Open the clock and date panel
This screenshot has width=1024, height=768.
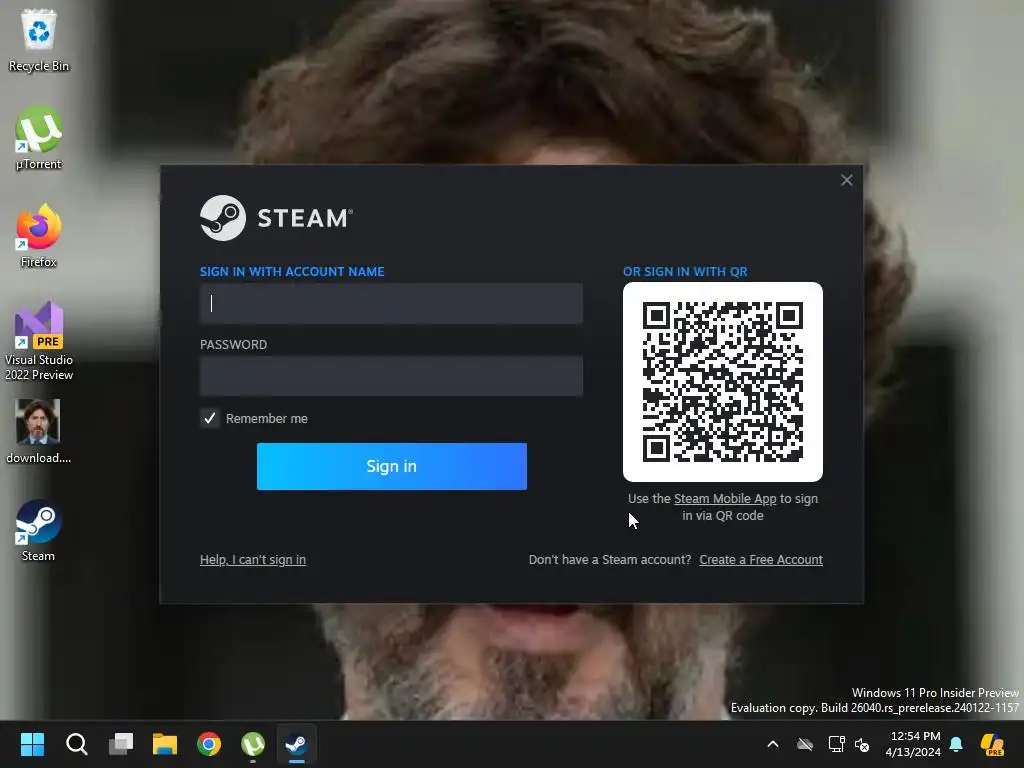click(x=913, y=744)
